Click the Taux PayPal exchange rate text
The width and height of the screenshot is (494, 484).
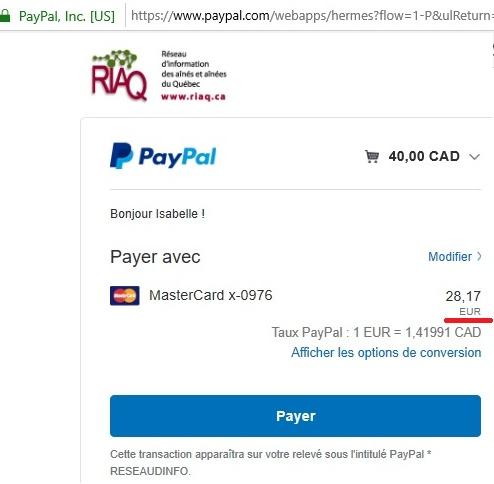376,332
